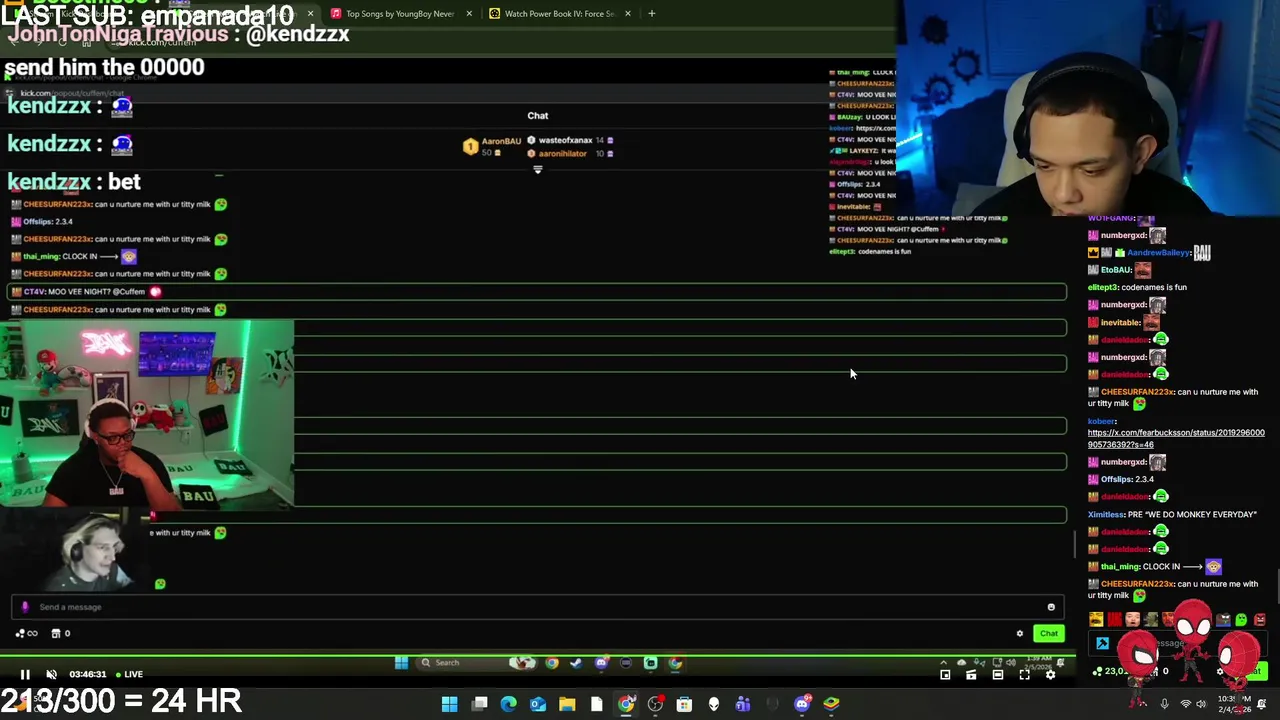This screenshot has height=720, width=1280.
Task: Open Windows Start on the bottom taskbar
Action: pos(449,704)
